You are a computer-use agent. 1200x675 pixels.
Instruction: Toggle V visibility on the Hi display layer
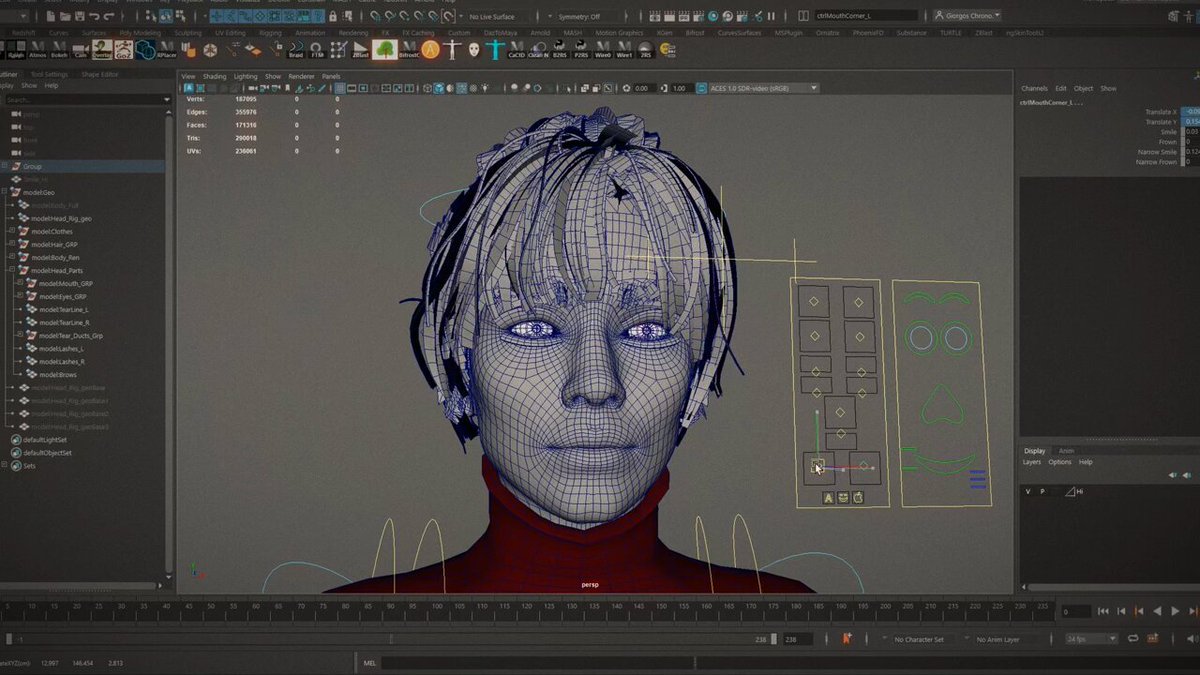(1028, 491)
